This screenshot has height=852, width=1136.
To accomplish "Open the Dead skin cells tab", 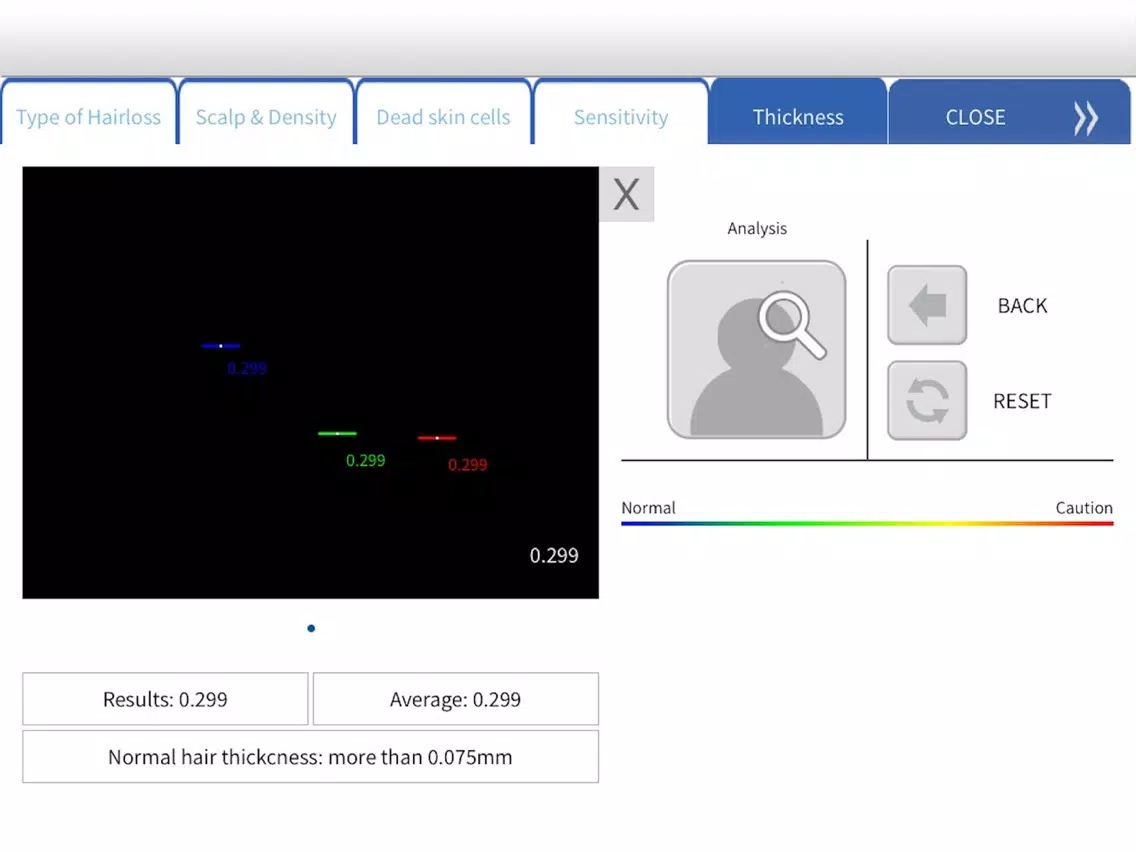I will pos(443,112).
